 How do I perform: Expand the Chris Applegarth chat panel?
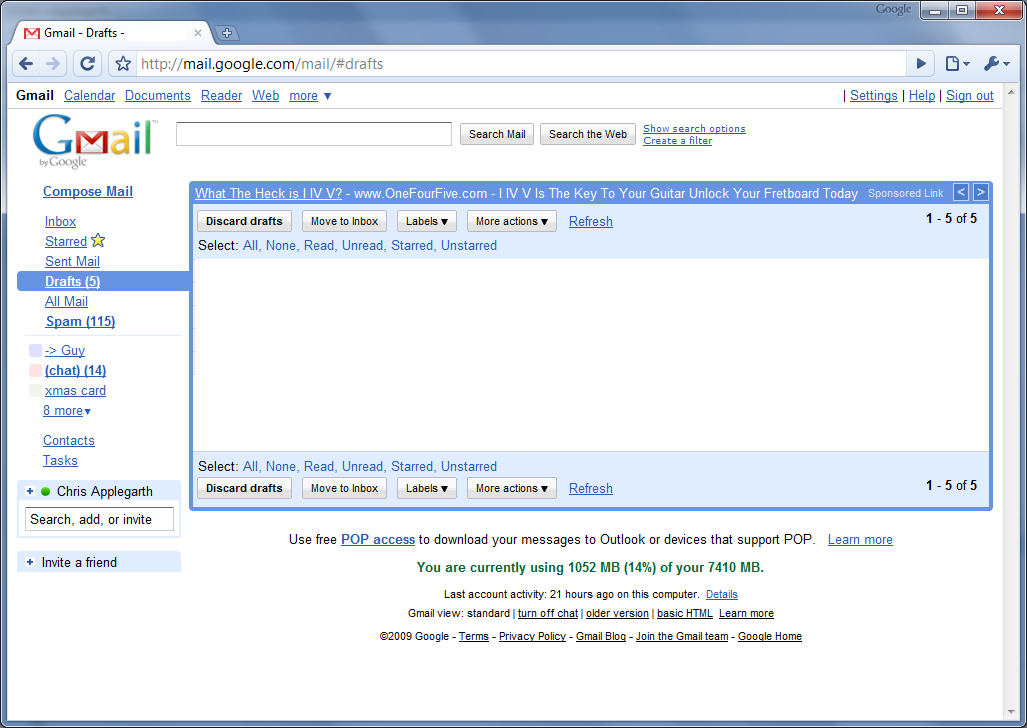coord(30,491)
